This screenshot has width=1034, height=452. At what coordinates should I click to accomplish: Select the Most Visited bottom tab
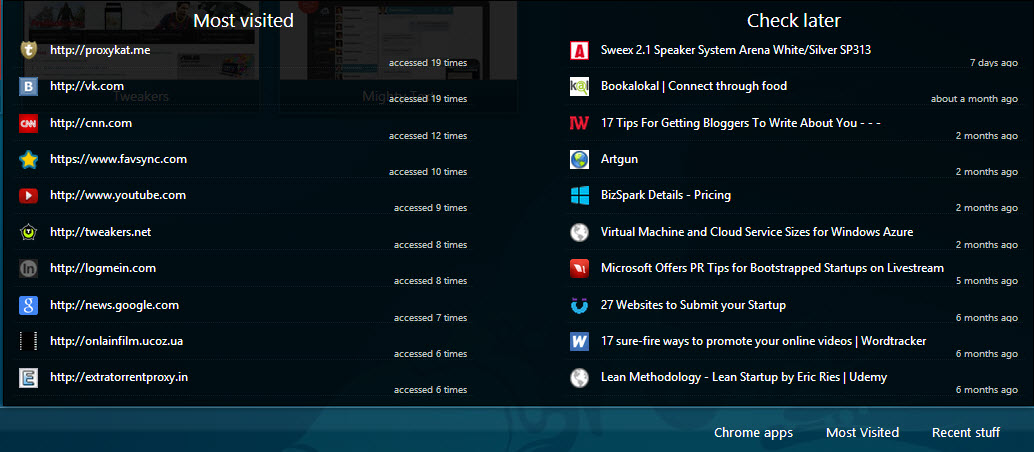pos(862,433)
